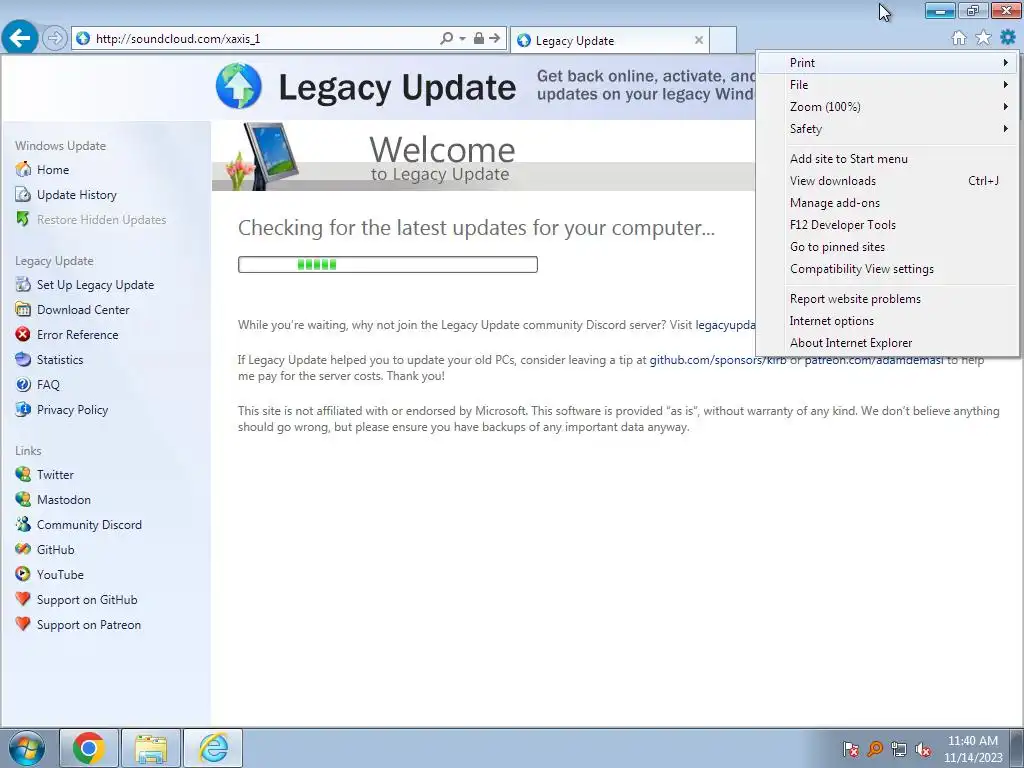Select Go to pinned sites
Image resolution: width=1024 pixels, height=768 pixels.
887,247
